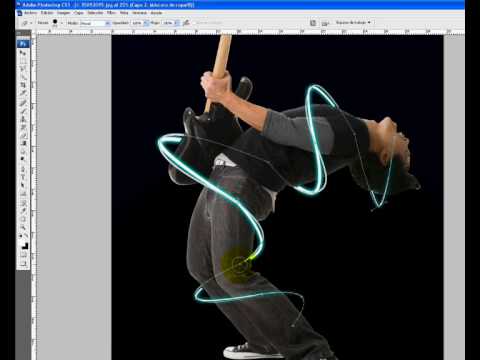Click the horizontal ruler above canvas
480x360 pixels.
(x=250, y=31)
